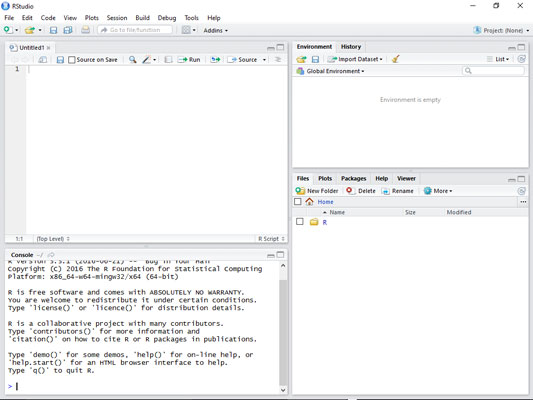Switch to the Viewer tab
This screenshot has width=533, height=400.
406,178
